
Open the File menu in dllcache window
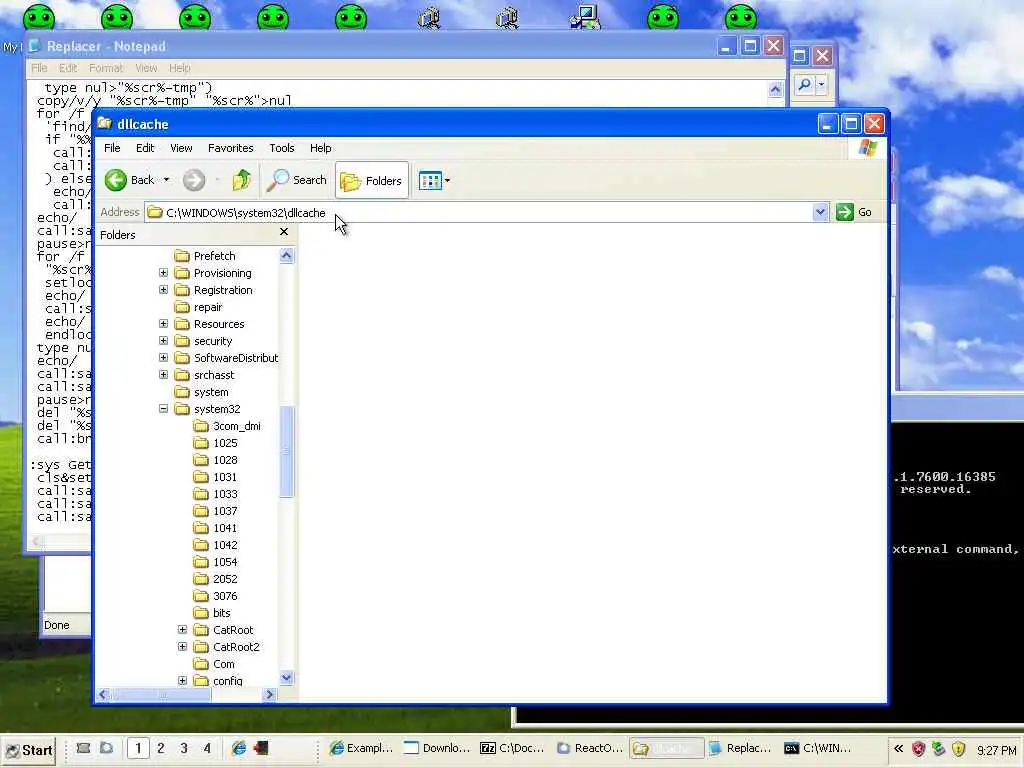(x=112, y=148)
